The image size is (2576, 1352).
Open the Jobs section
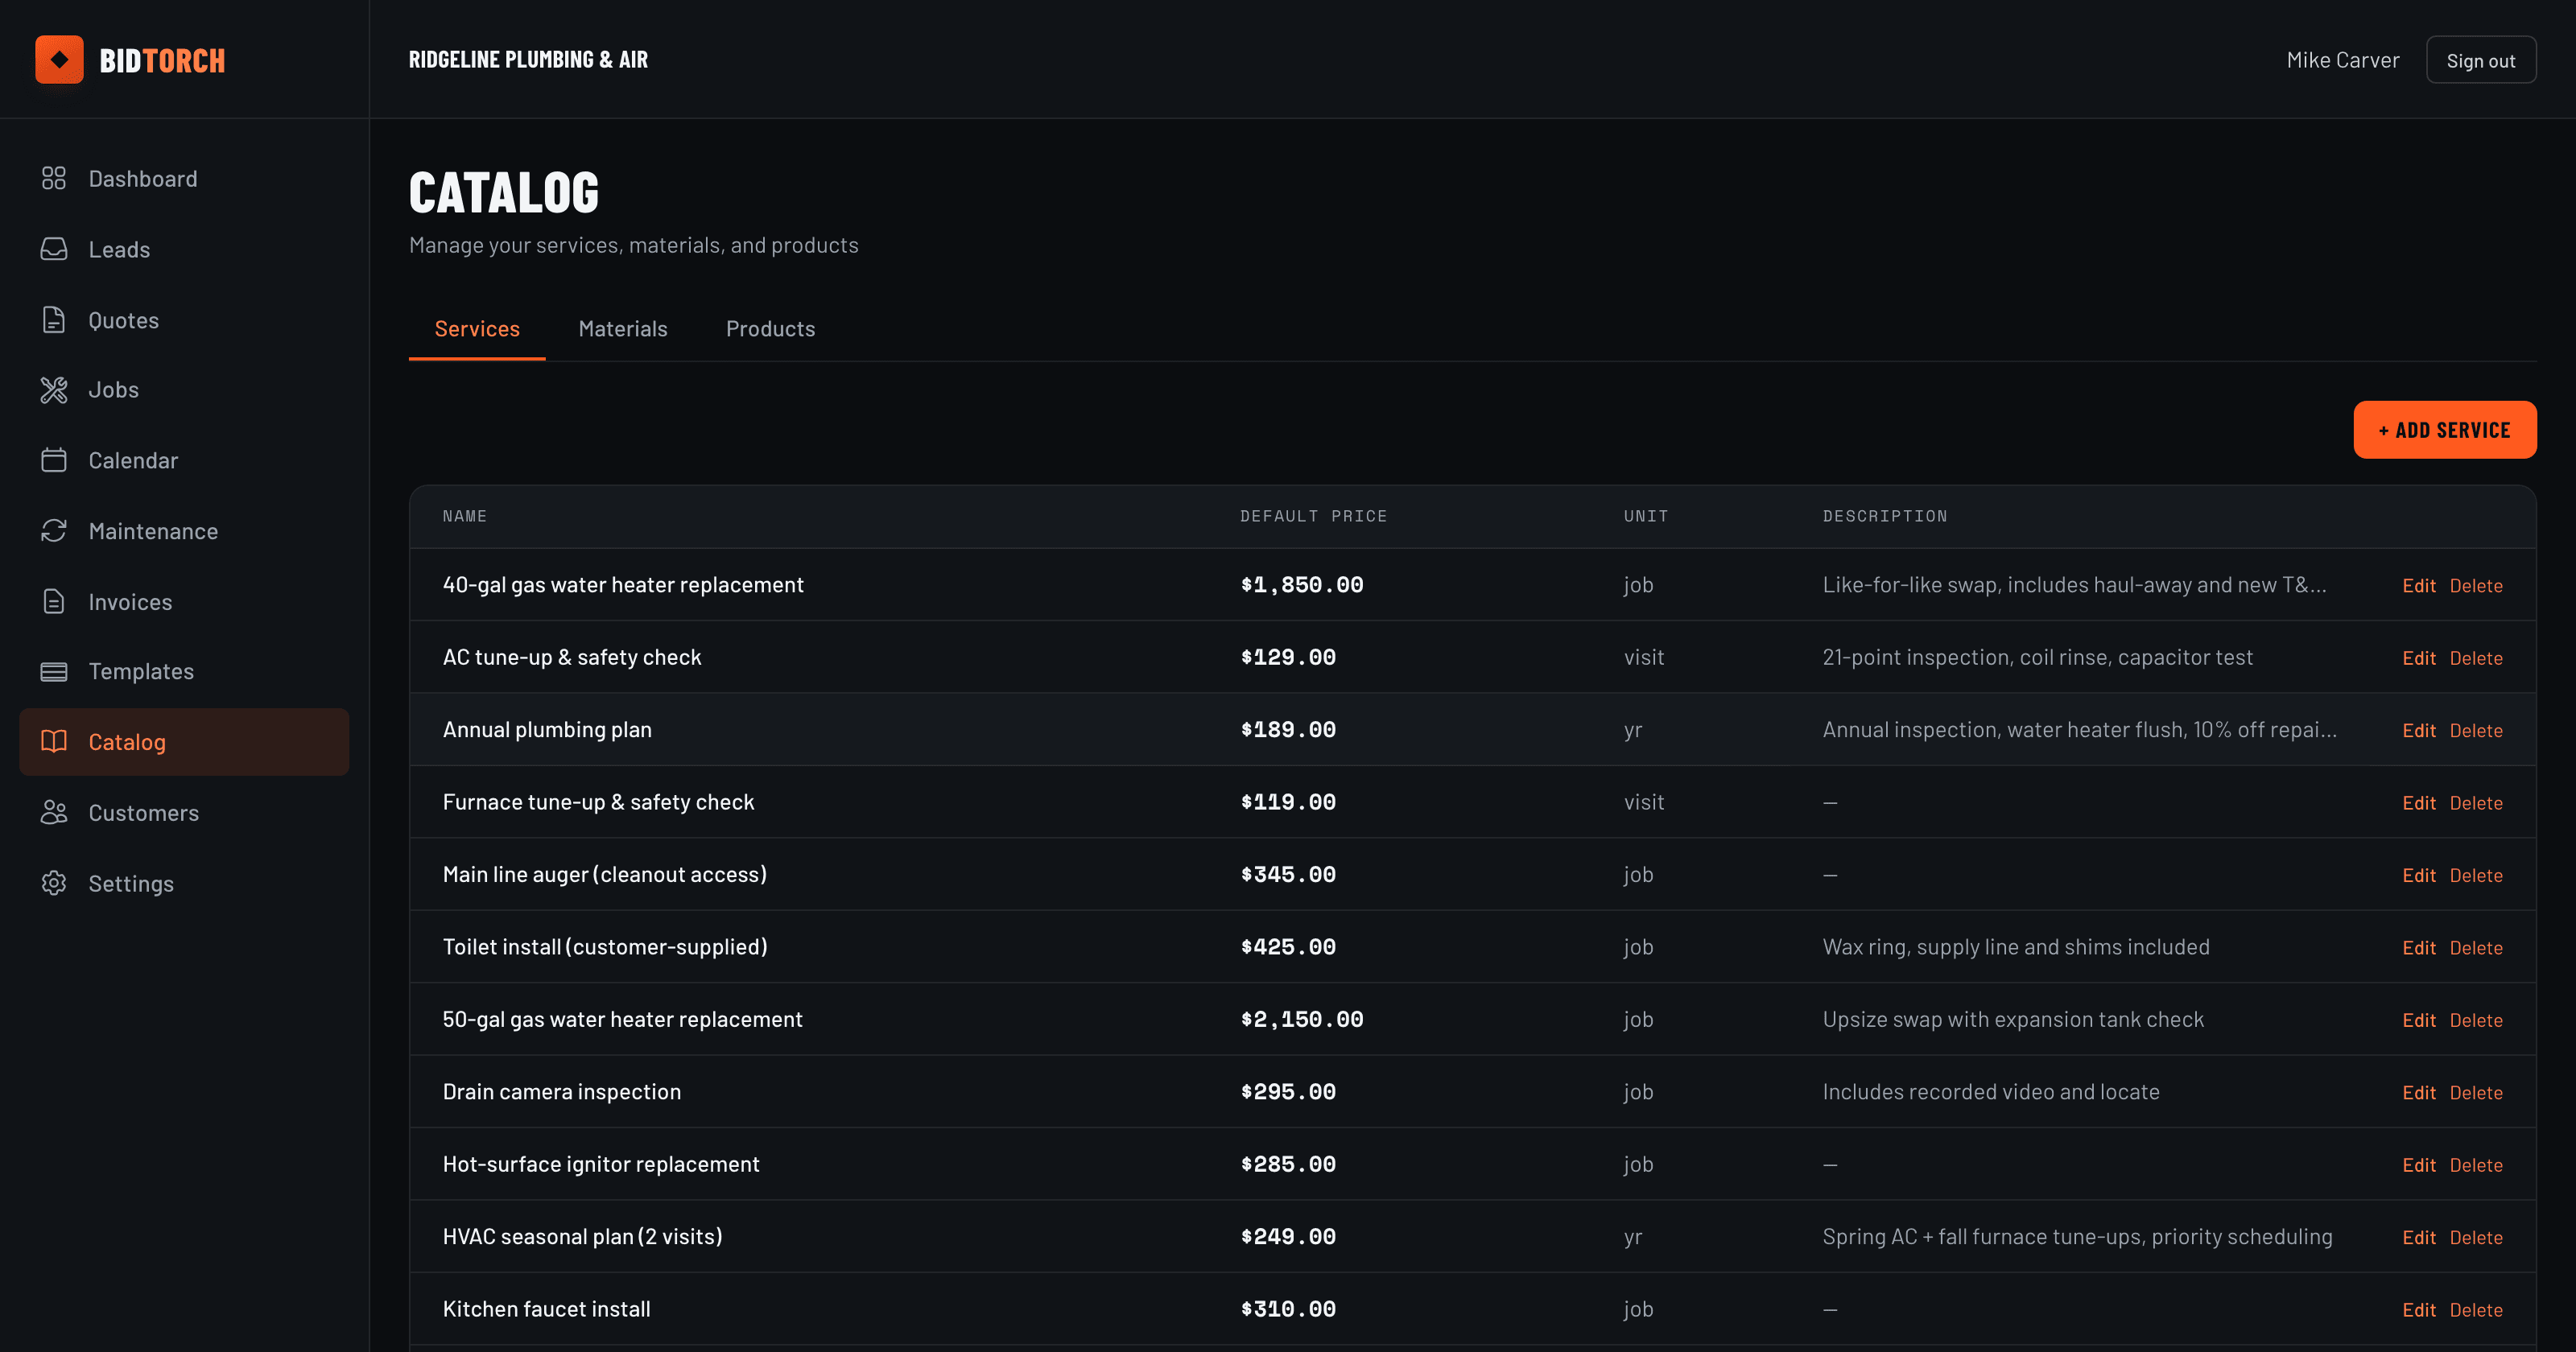click(184, 390)
